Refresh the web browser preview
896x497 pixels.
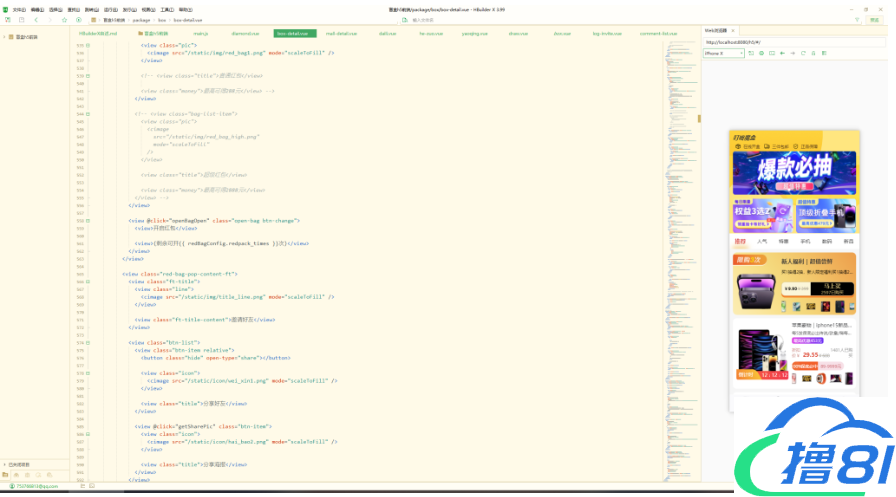(802, 53)
